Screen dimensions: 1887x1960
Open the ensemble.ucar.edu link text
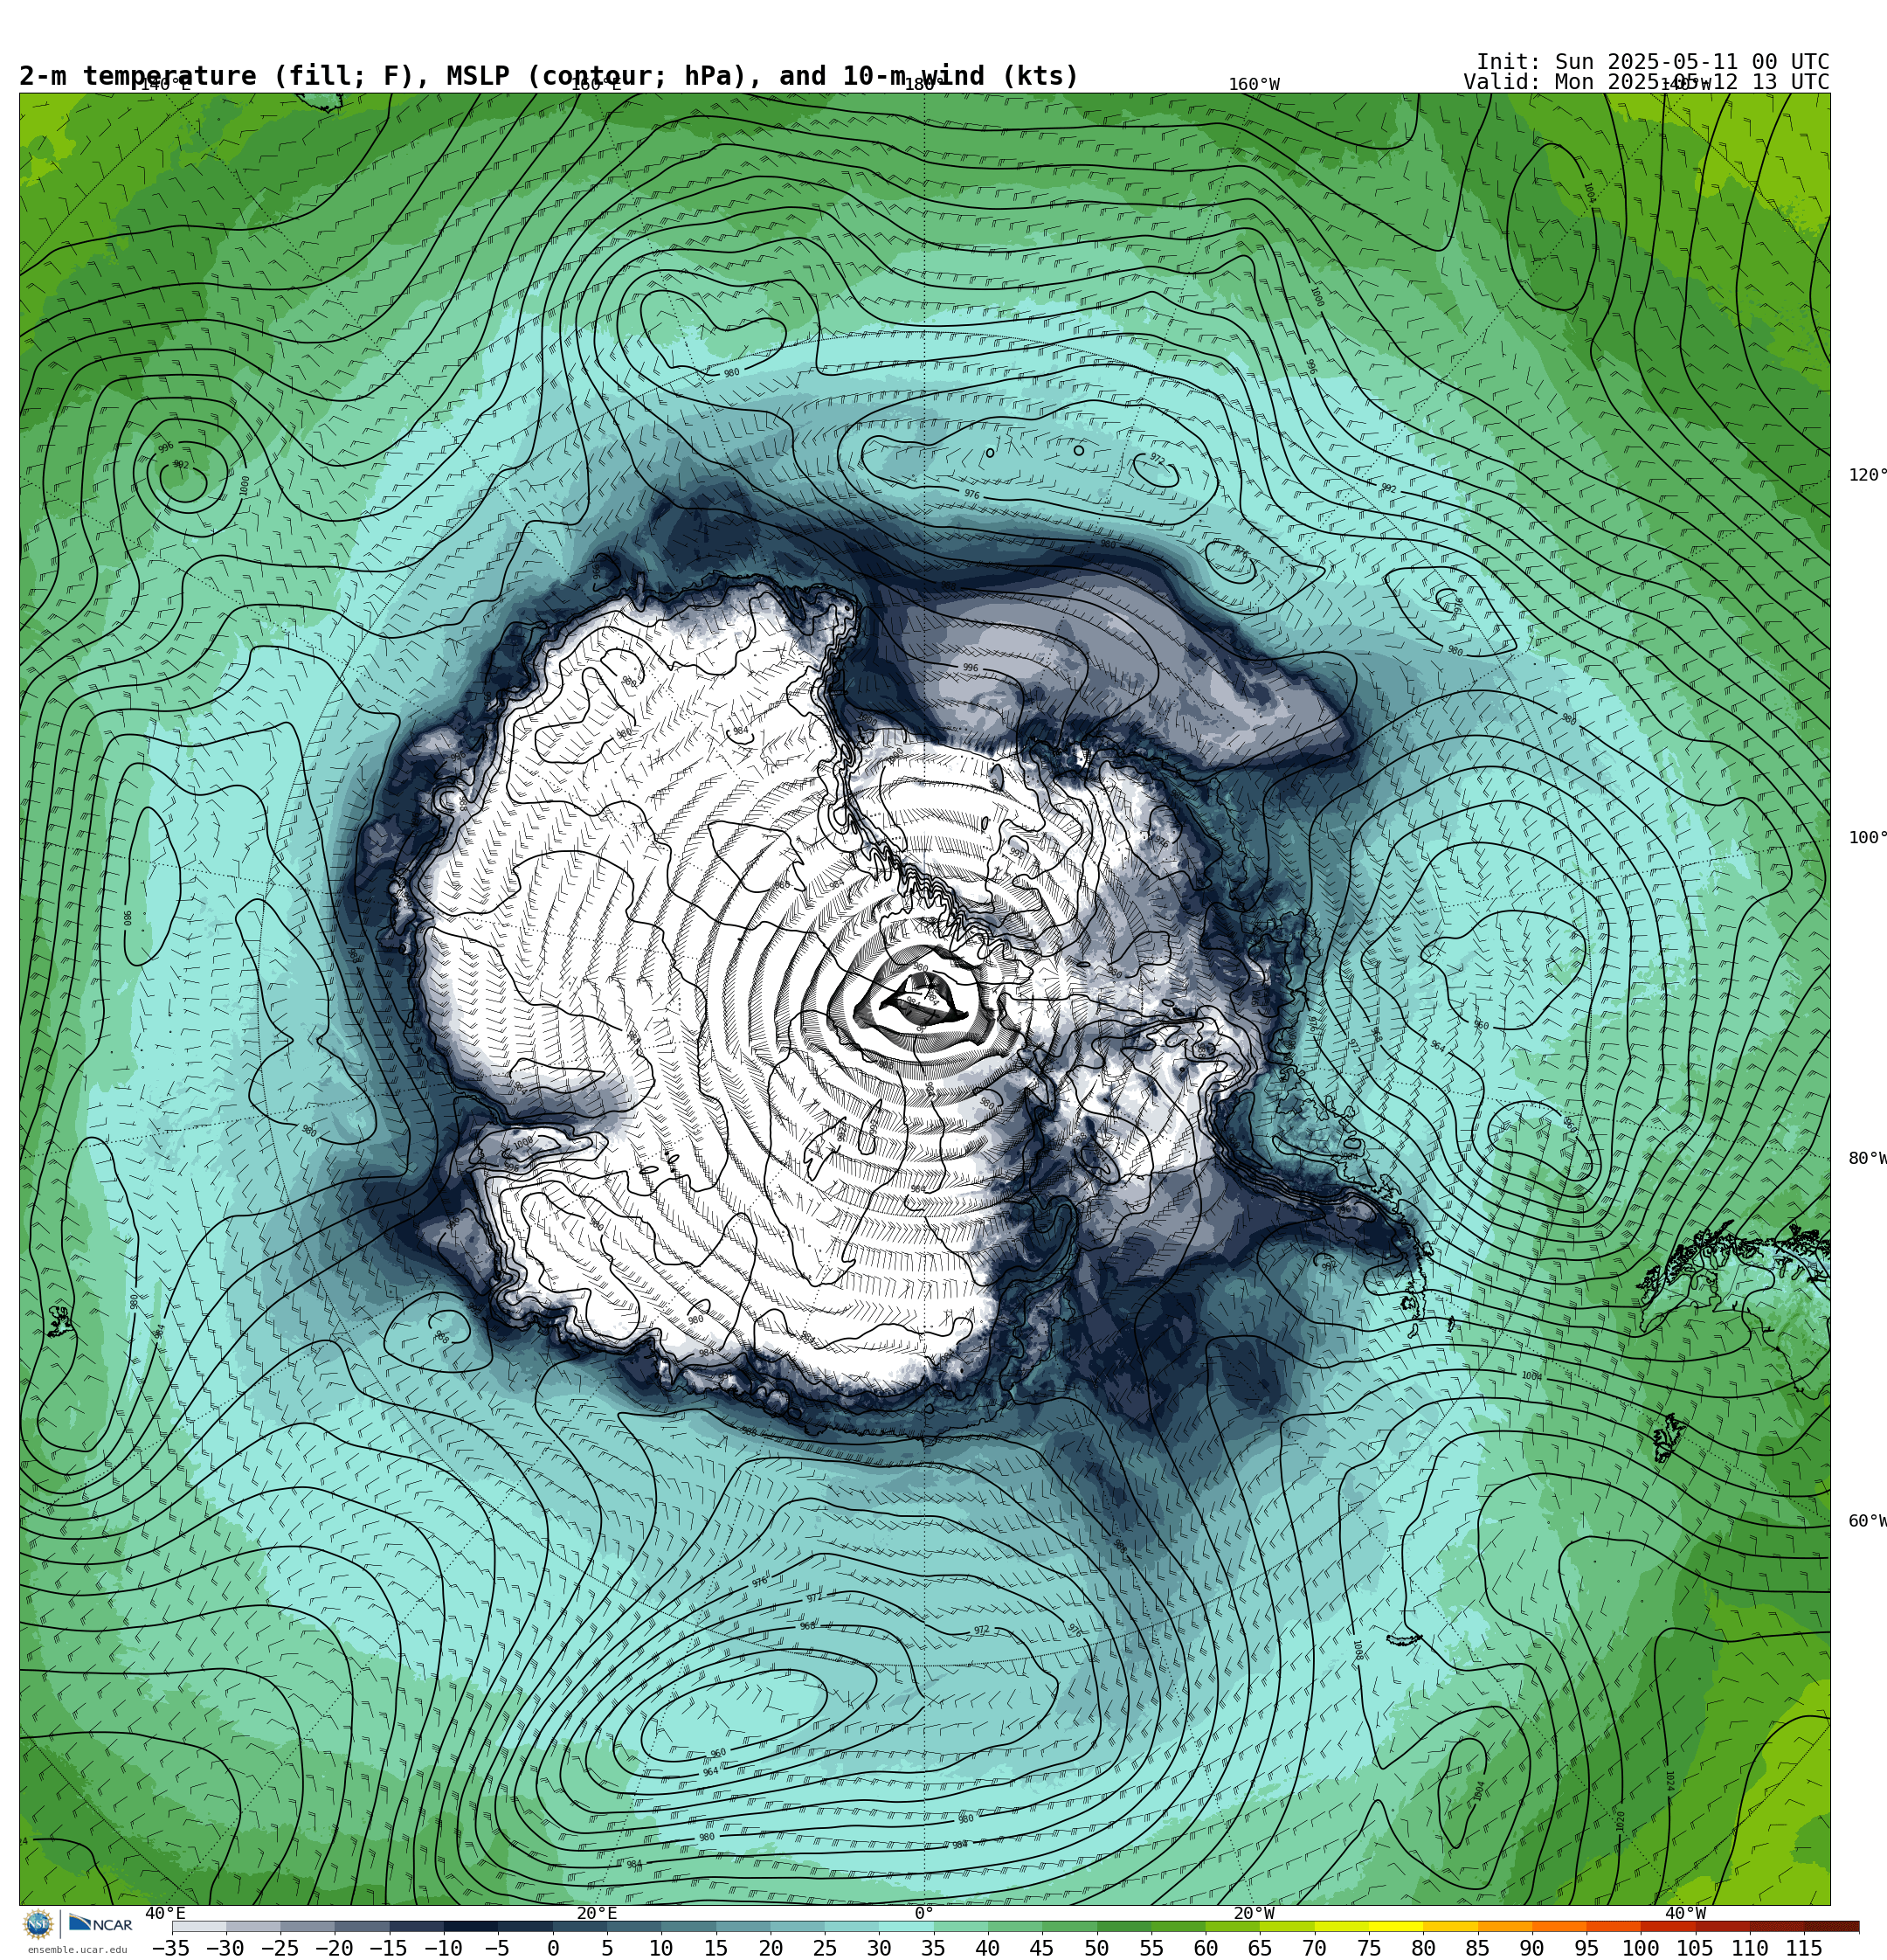pos(77,1949)
